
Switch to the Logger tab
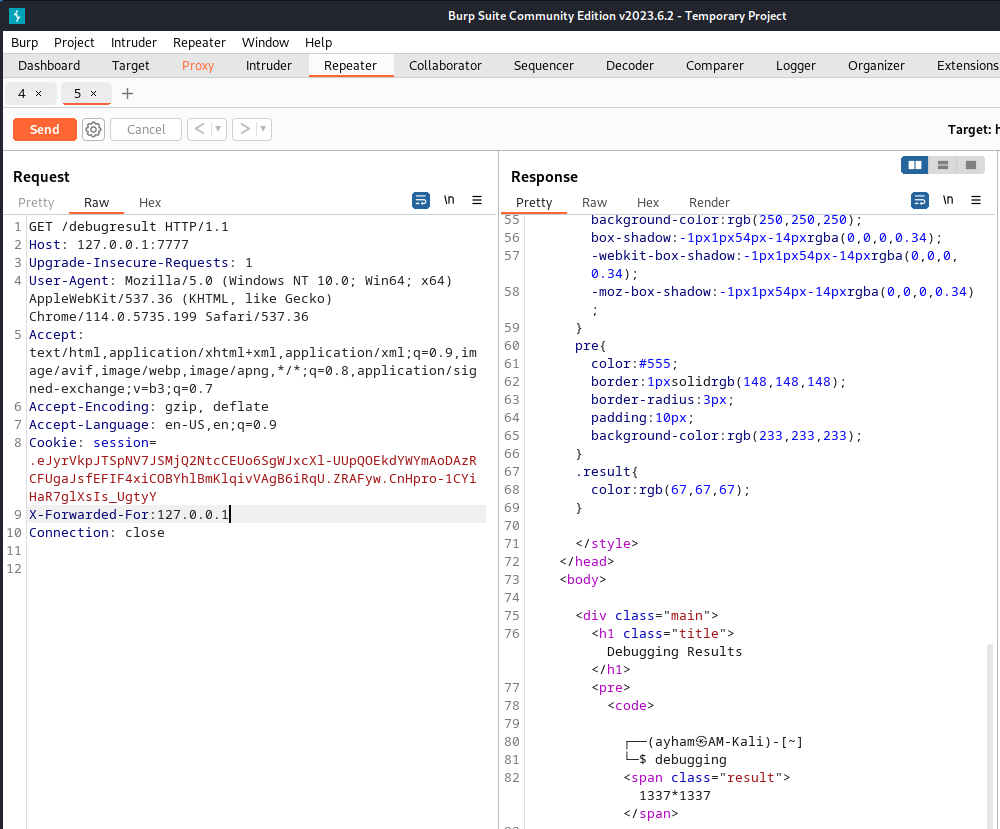tap(795, 66)
